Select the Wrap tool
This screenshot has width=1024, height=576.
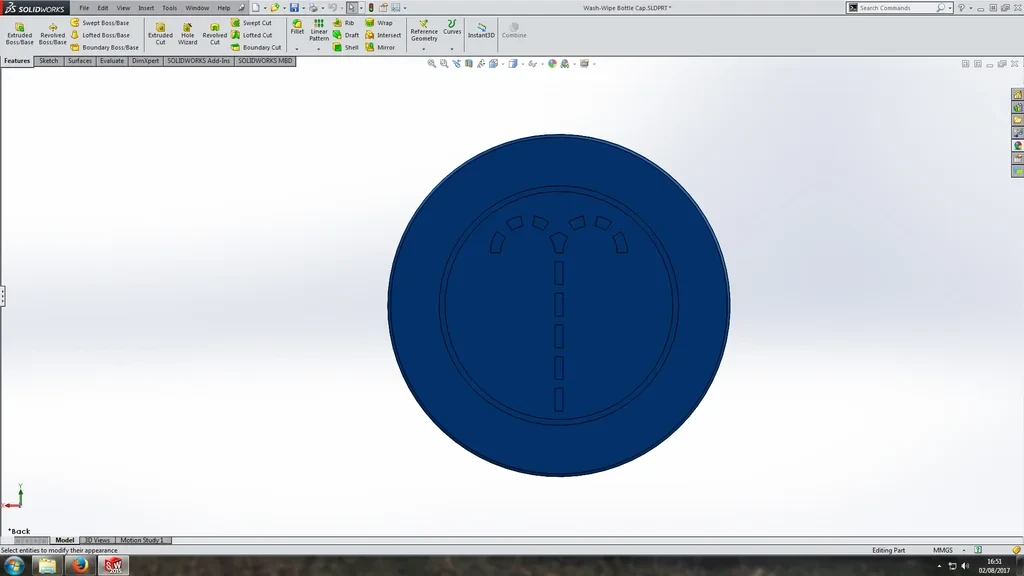tap(379, 23)
